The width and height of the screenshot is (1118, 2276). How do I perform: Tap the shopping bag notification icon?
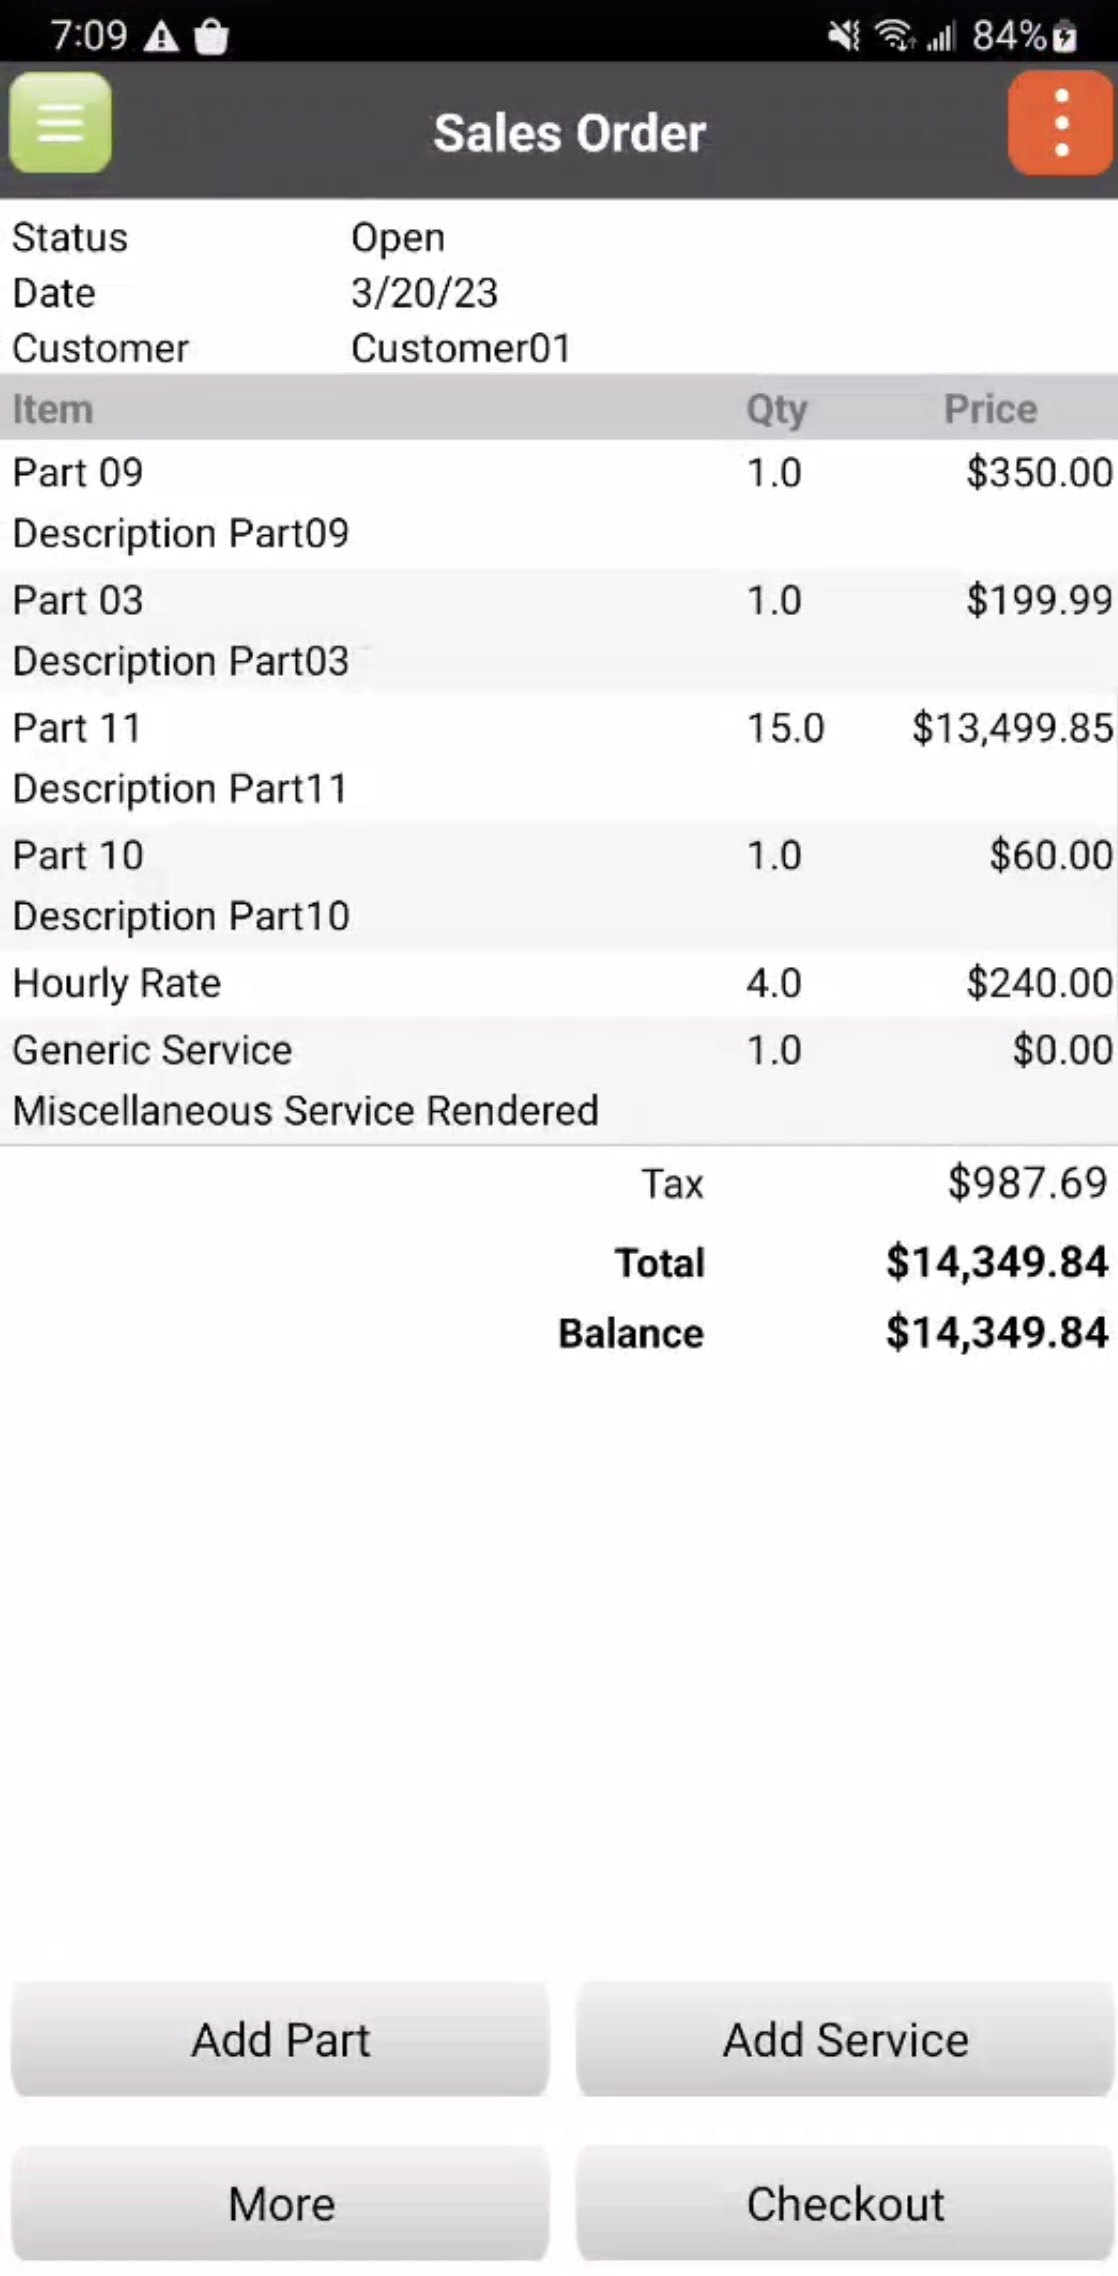[211, 38]
